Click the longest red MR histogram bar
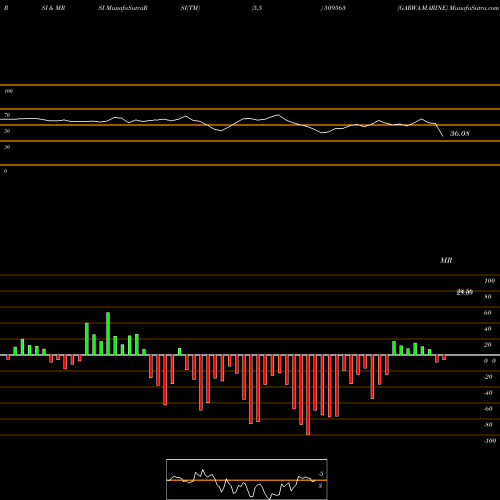500x500 pixels. click(308, 395)
